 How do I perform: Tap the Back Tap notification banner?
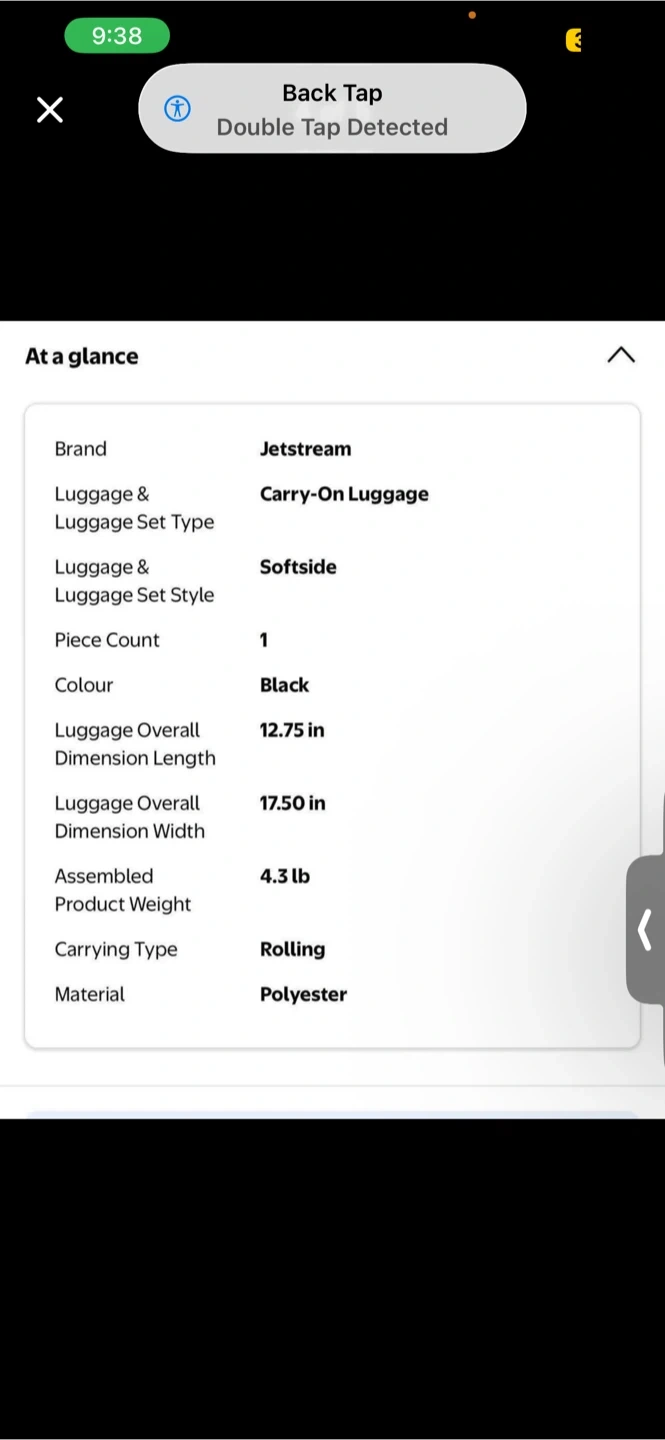click(x=332, y=109)
